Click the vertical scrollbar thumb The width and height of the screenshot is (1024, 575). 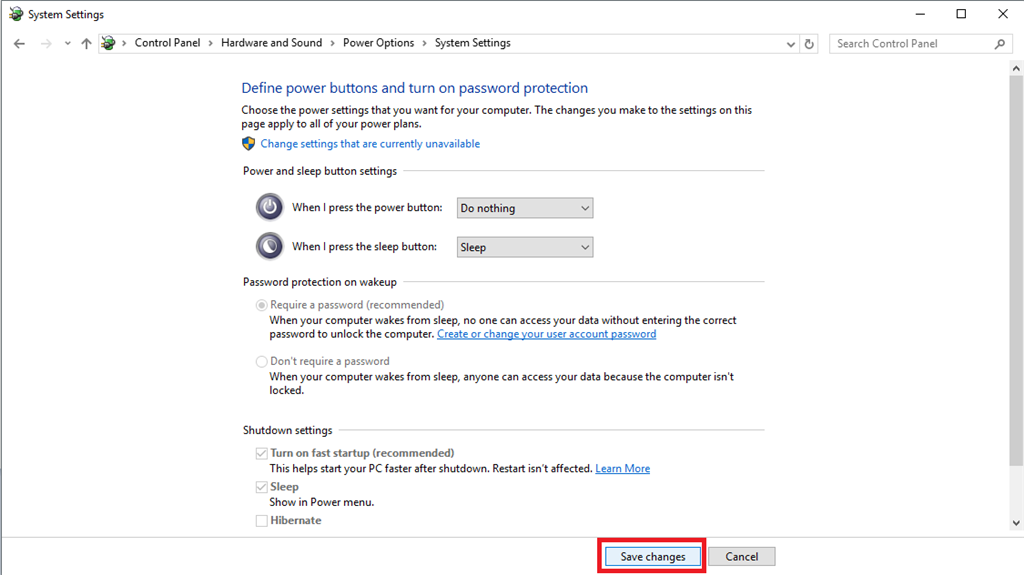(x=1016, y=270)
